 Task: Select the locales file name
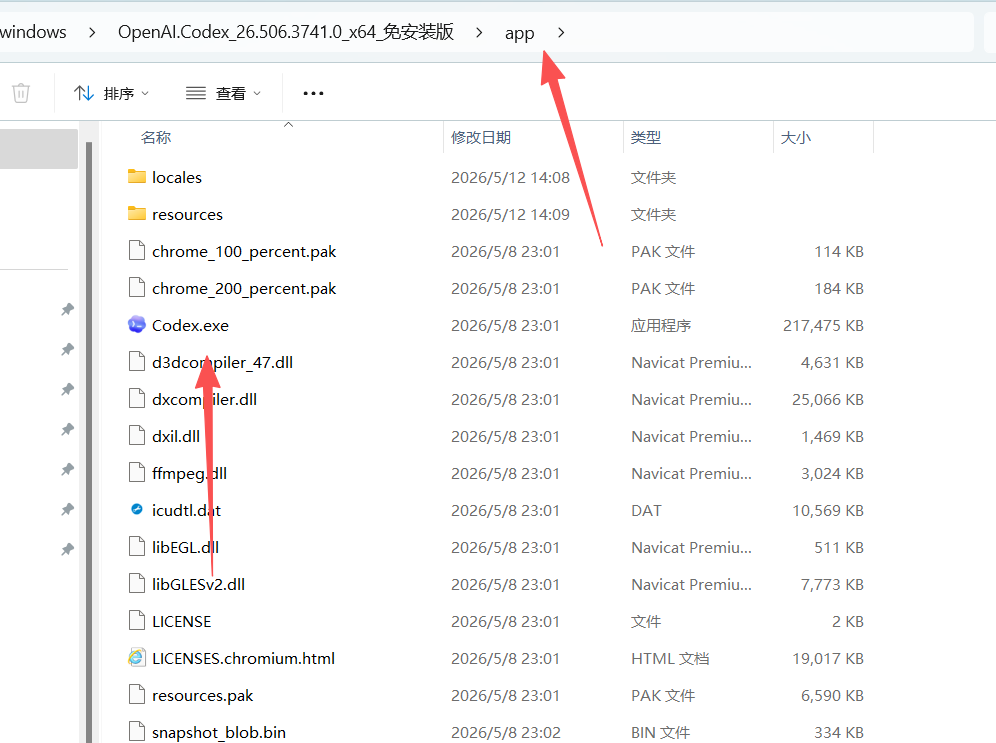(177, 177)
